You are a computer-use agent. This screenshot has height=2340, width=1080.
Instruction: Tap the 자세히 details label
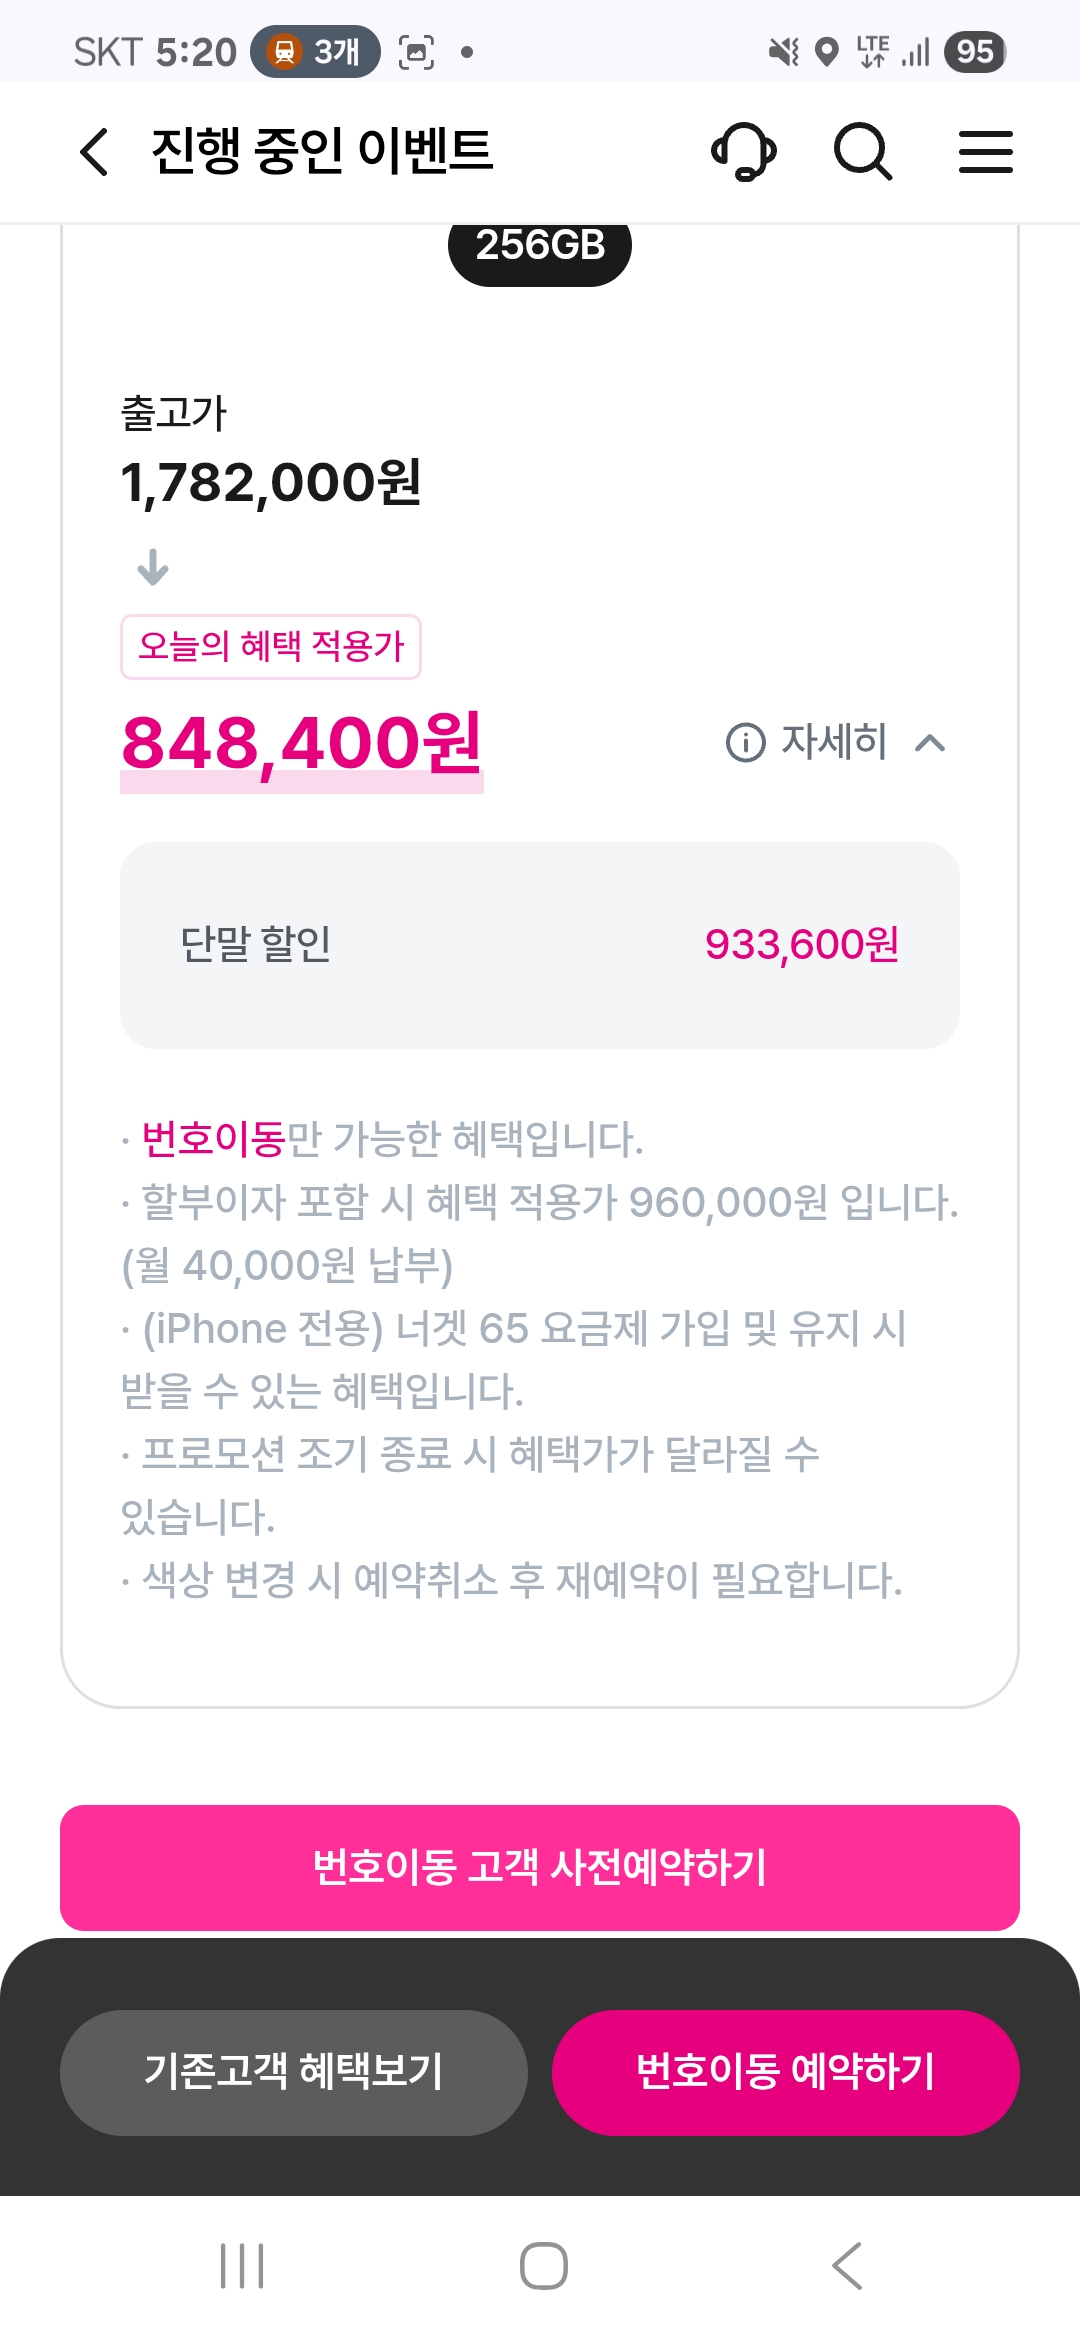[833, 742]
